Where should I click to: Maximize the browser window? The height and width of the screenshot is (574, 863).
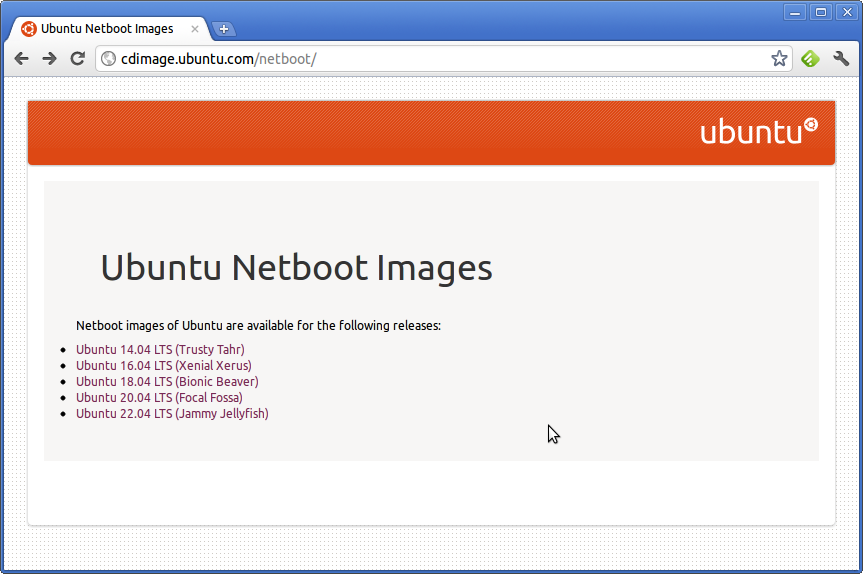click(821, 12)
